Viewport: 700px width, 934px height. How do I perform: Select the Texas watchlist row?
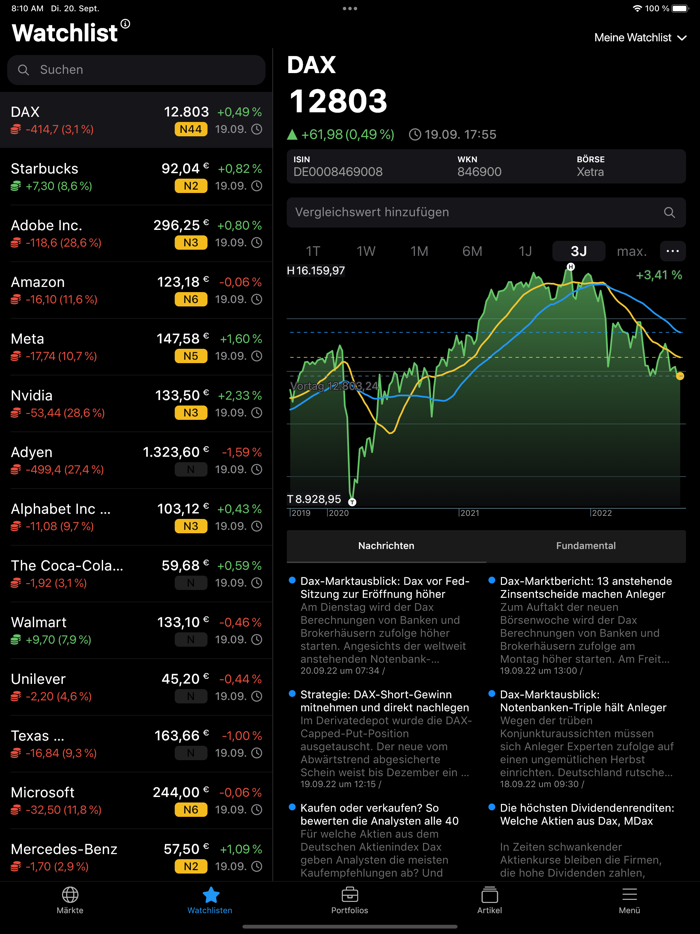pyautogui.click(x=136, y=744)
